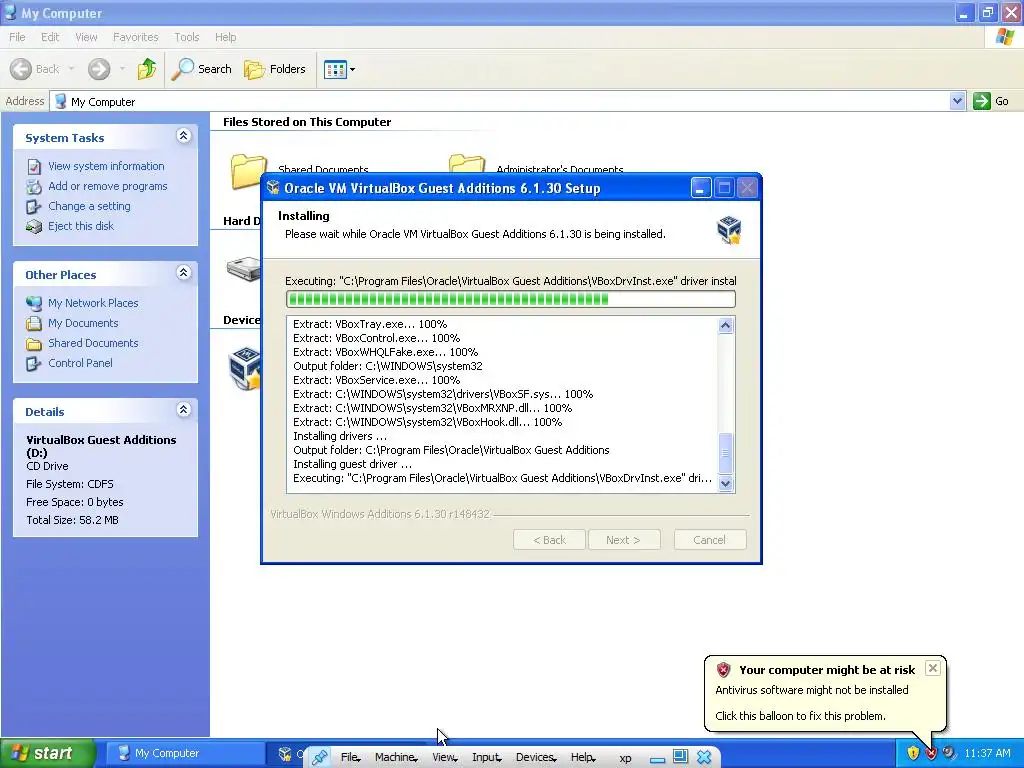
Task: Open My Network Places link
Action: click(x=93, y=303)
